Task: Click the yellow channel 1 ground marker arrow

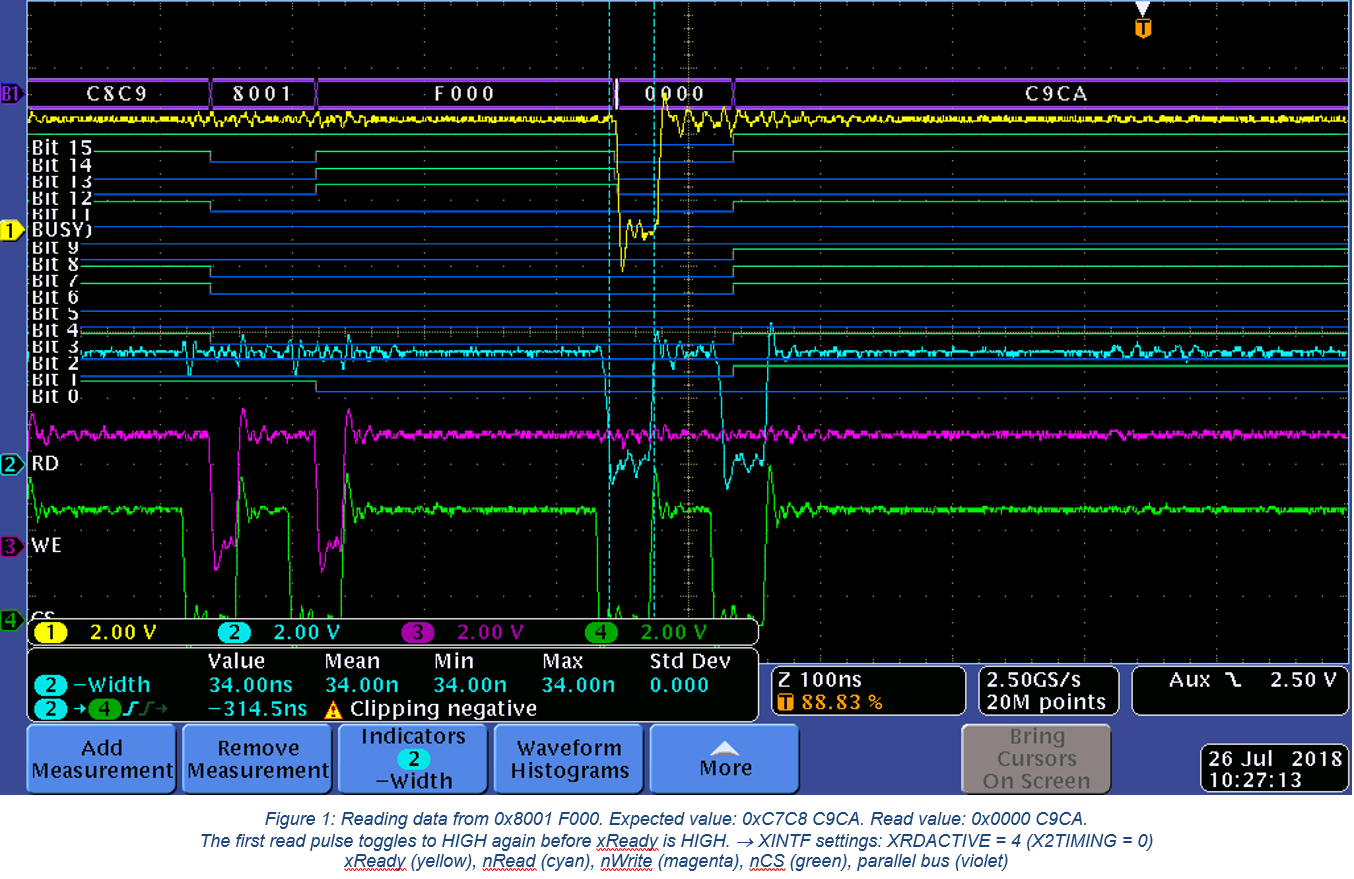Action: pos(10,230)
